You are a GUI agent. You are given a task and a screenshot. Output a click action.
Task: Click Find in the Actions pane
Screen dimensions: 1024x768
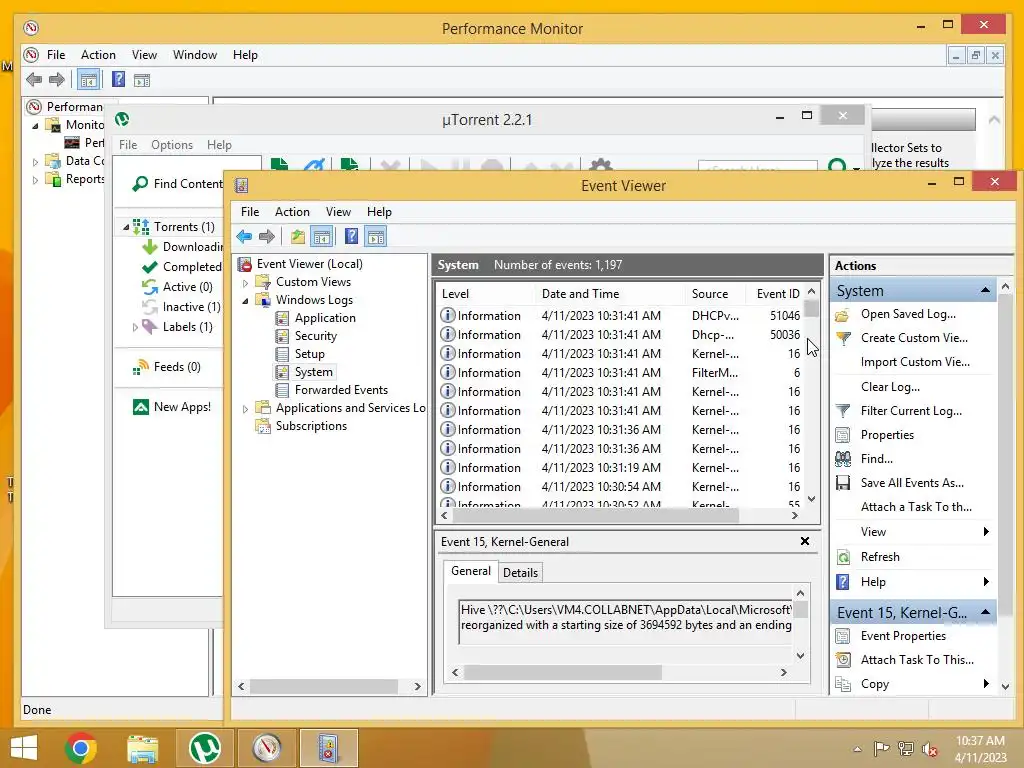(x=876, y=459)
